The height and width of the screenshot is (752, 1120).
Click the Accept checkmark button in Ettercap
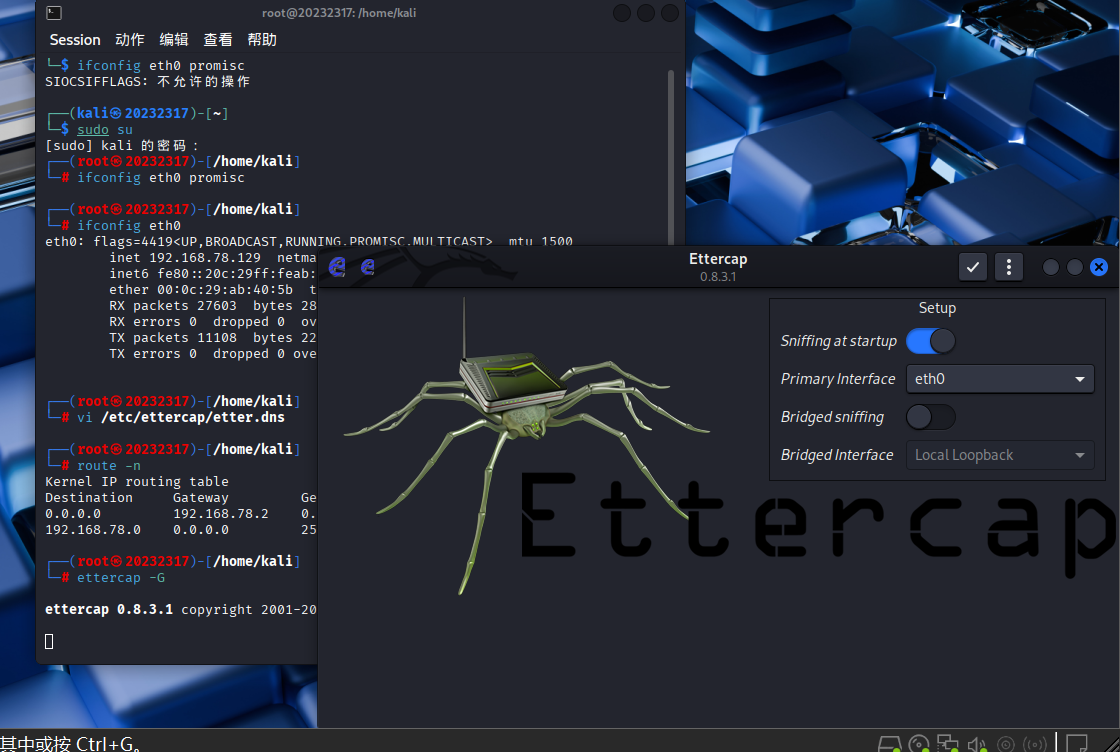(972, 267)
